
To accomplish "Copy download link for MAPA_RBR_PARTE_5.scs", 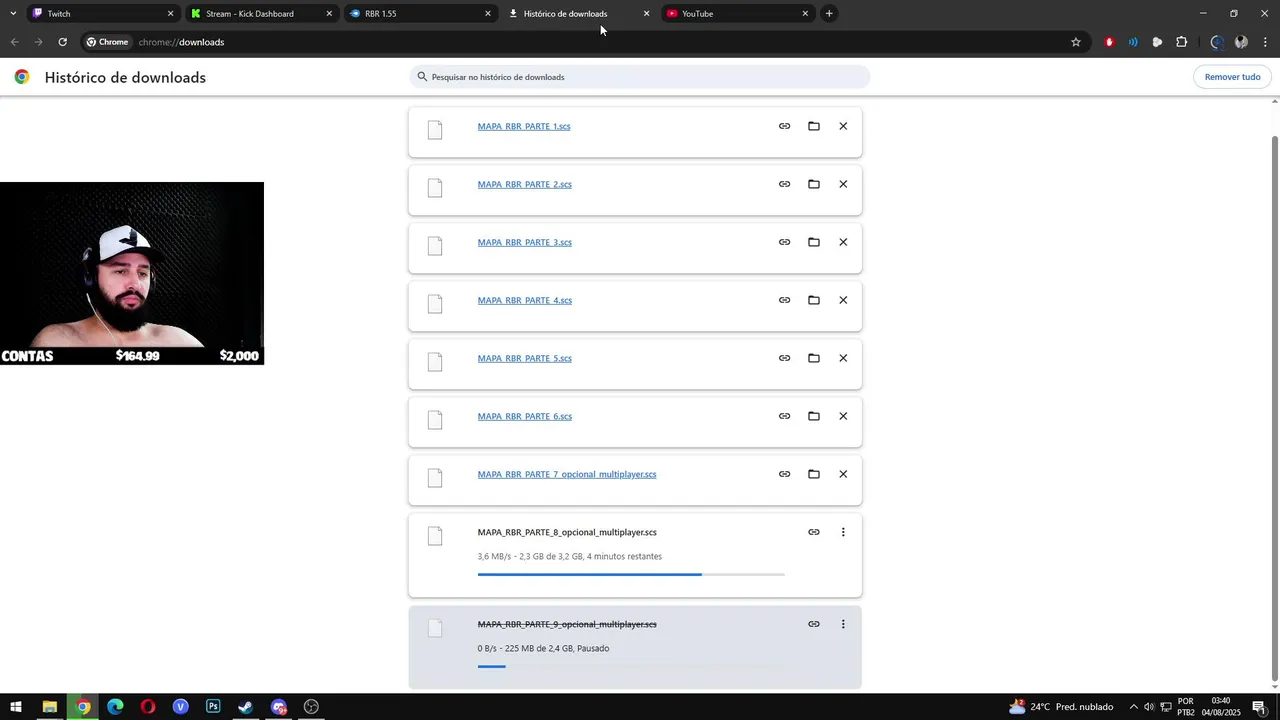I will [x=784, y=358].
